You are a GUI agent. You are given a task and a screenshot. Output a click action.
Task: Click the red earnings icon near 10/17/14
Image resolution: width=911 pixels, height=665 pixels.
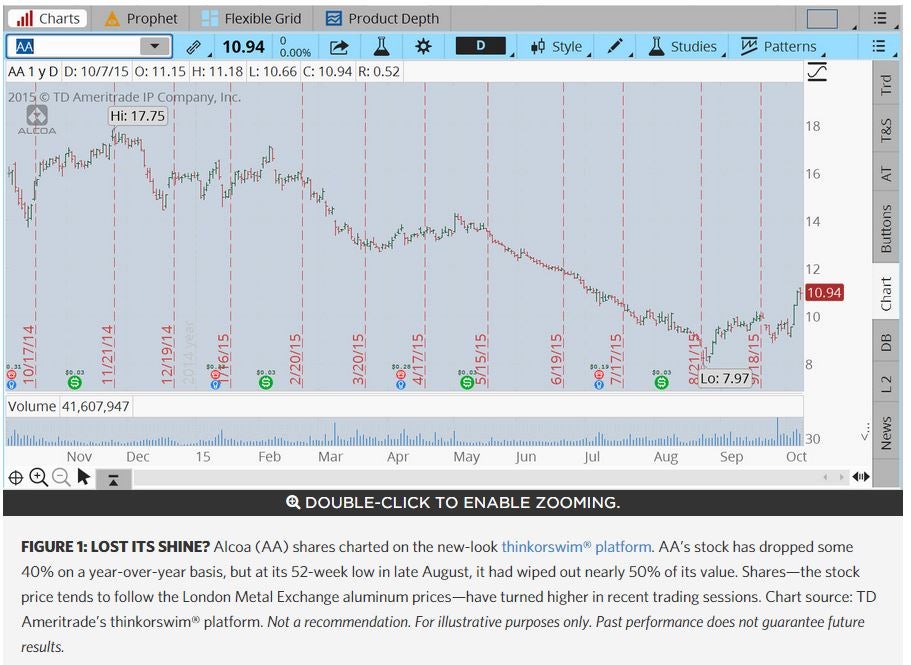click(x=12, y=375)
